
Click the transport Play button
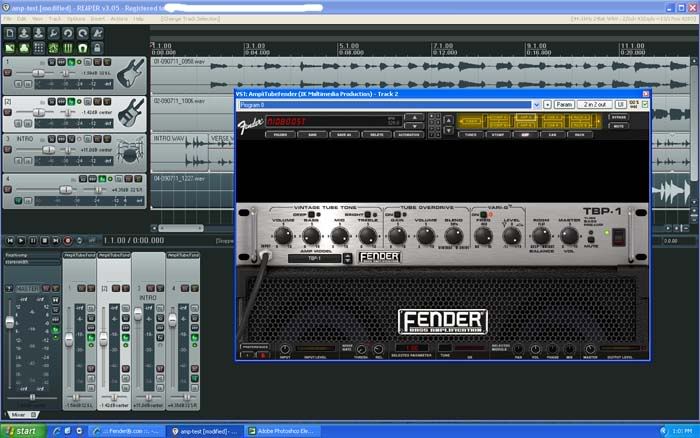click(x=22, y=240)
